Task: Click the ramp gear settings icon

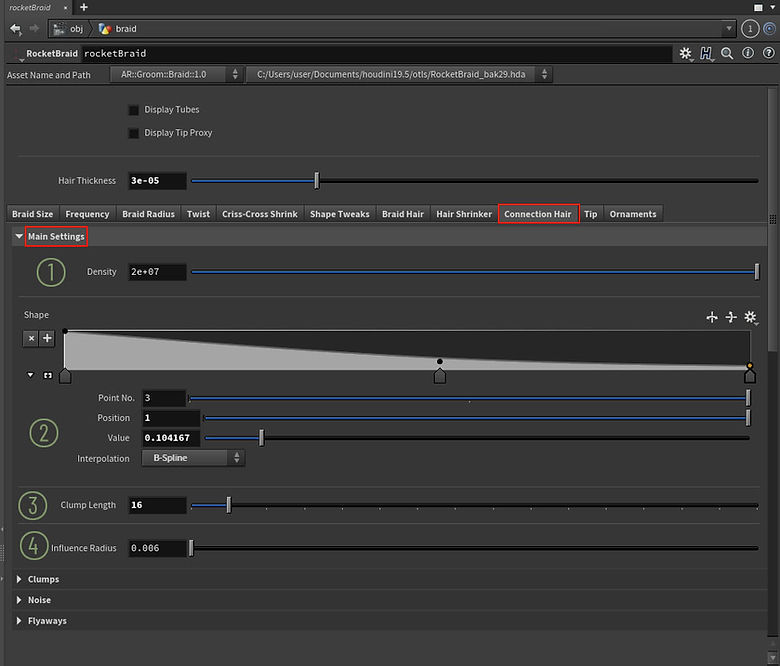Action: pos(750,317)
